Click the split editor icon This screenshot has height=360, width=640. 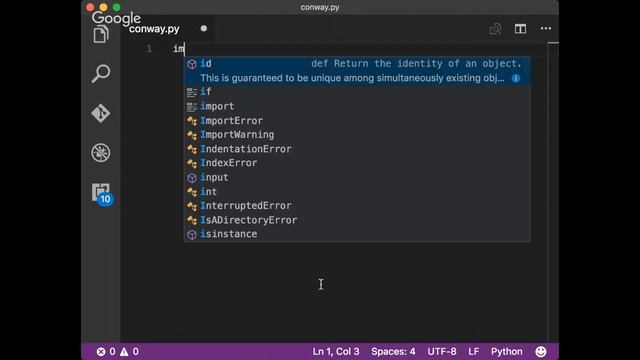tap(520, 29)
